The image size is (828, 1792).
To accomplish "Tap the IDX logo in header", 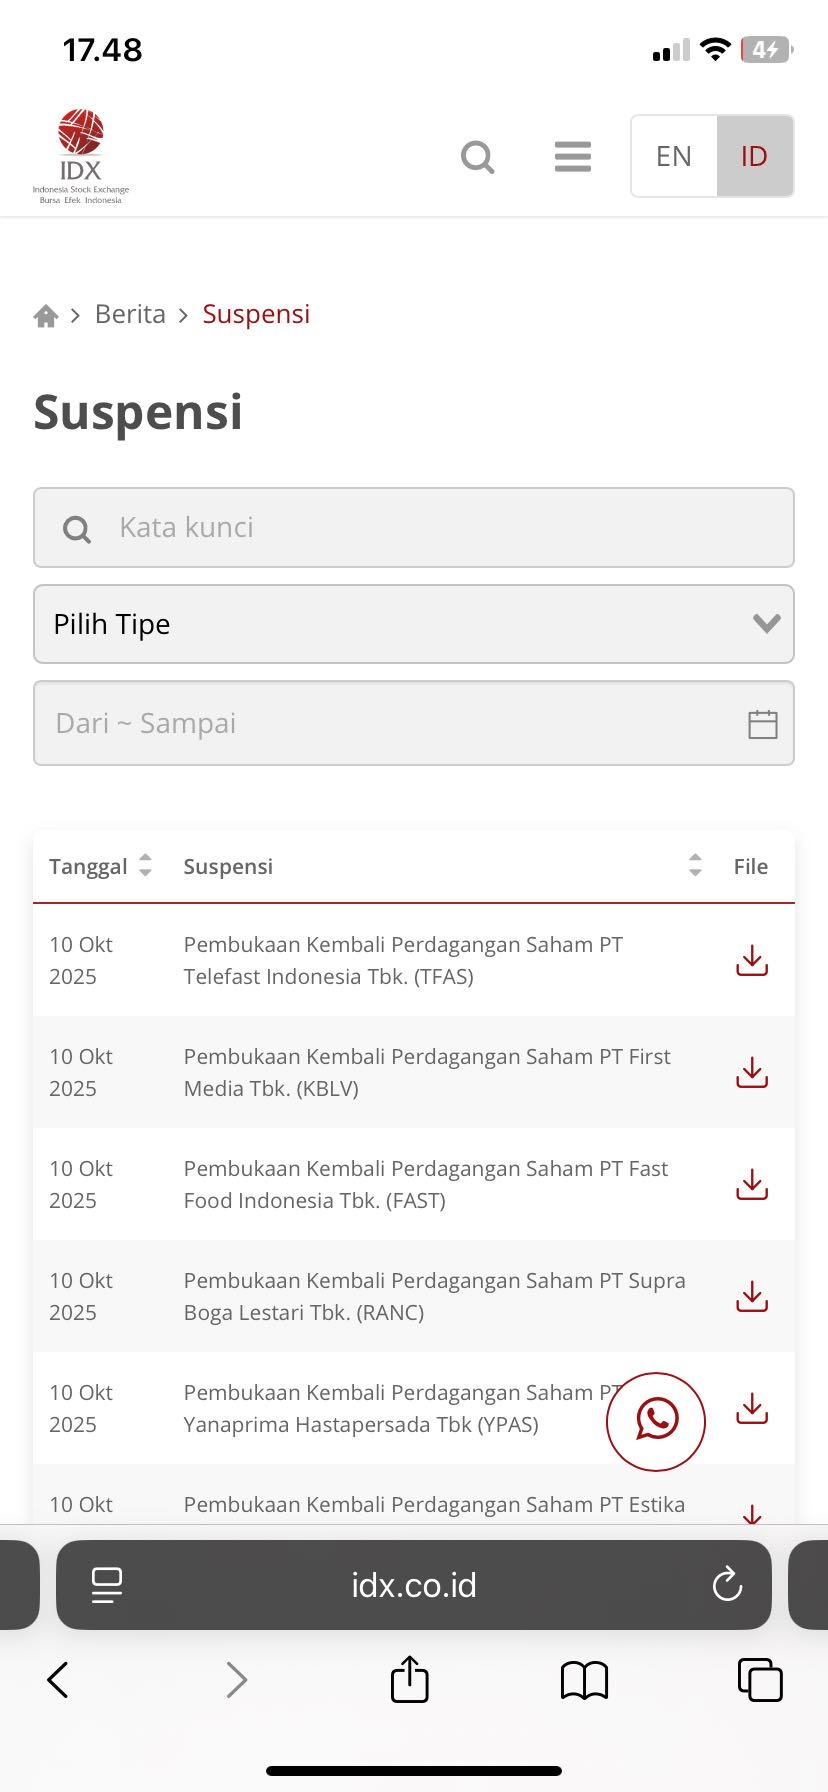I will (x=81, y=156).
